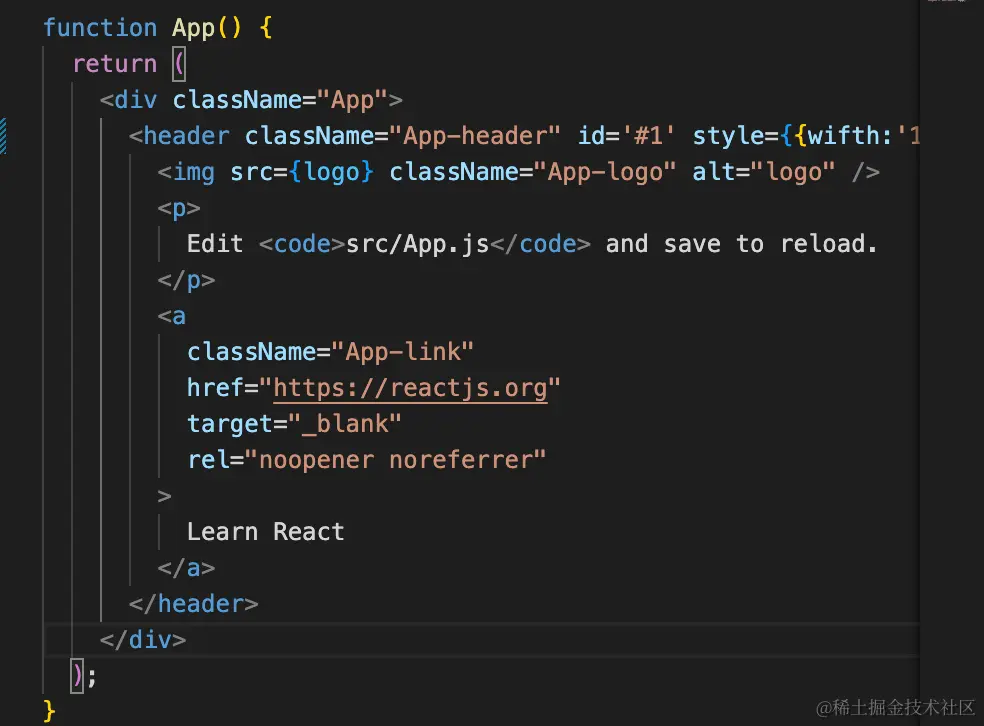
Task: Click the id='#1' attribute
Action: pyautogui.click(x=626, y=136)
